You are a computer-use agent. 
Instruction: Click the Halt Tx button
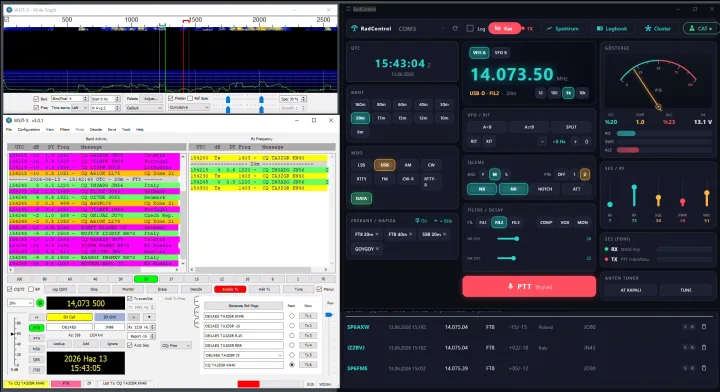[264, 289]
